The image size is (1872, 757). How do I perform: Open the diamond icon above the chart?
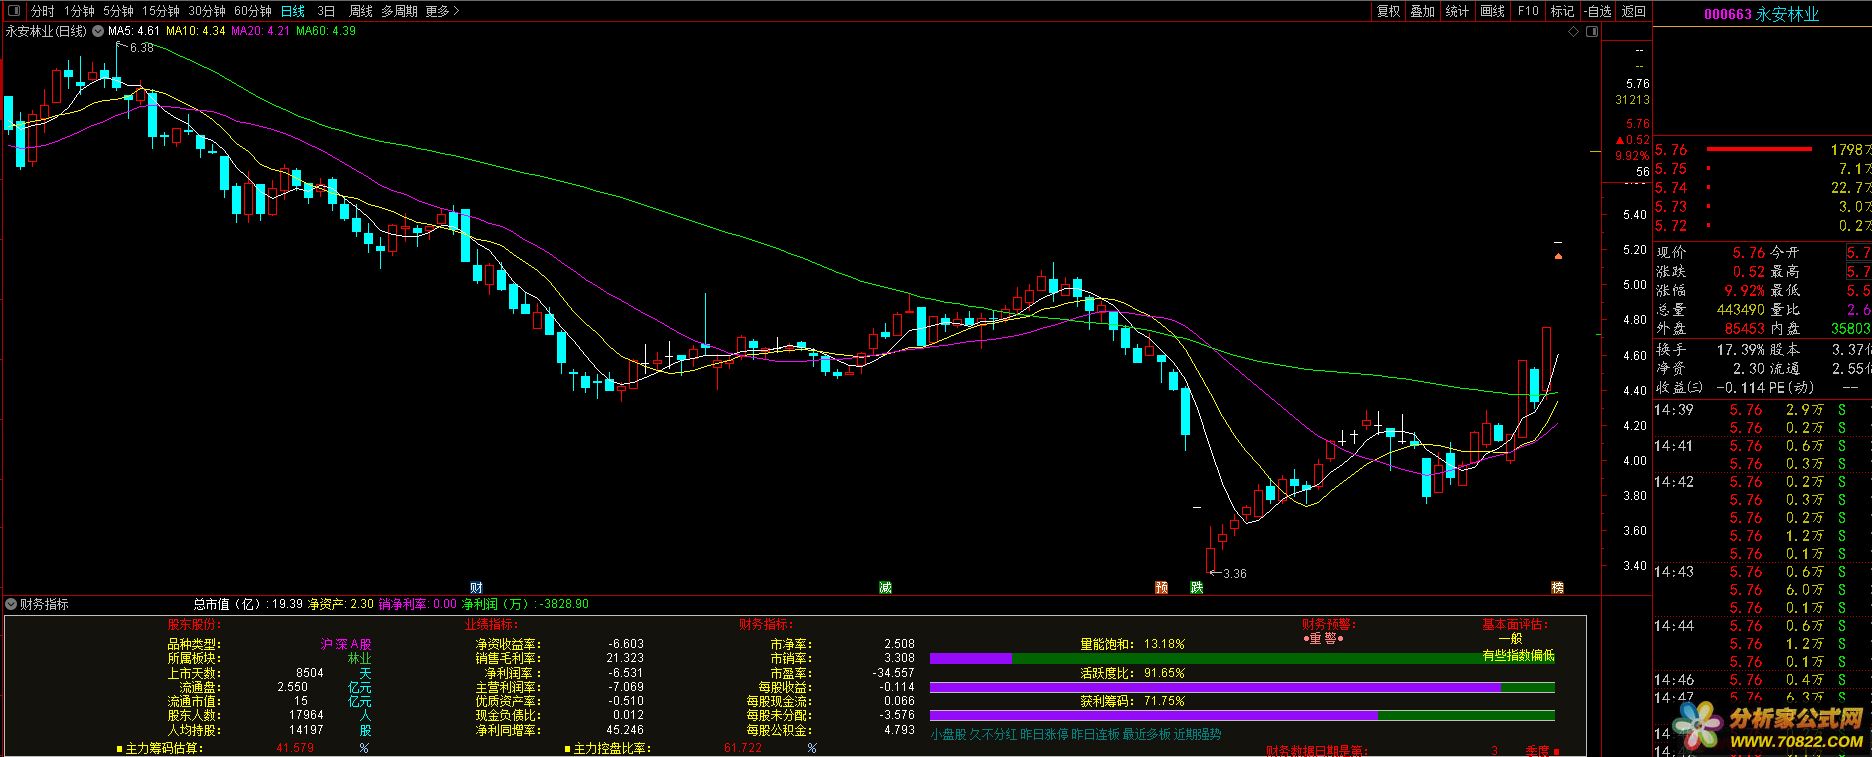click(x=1574, y=32)
